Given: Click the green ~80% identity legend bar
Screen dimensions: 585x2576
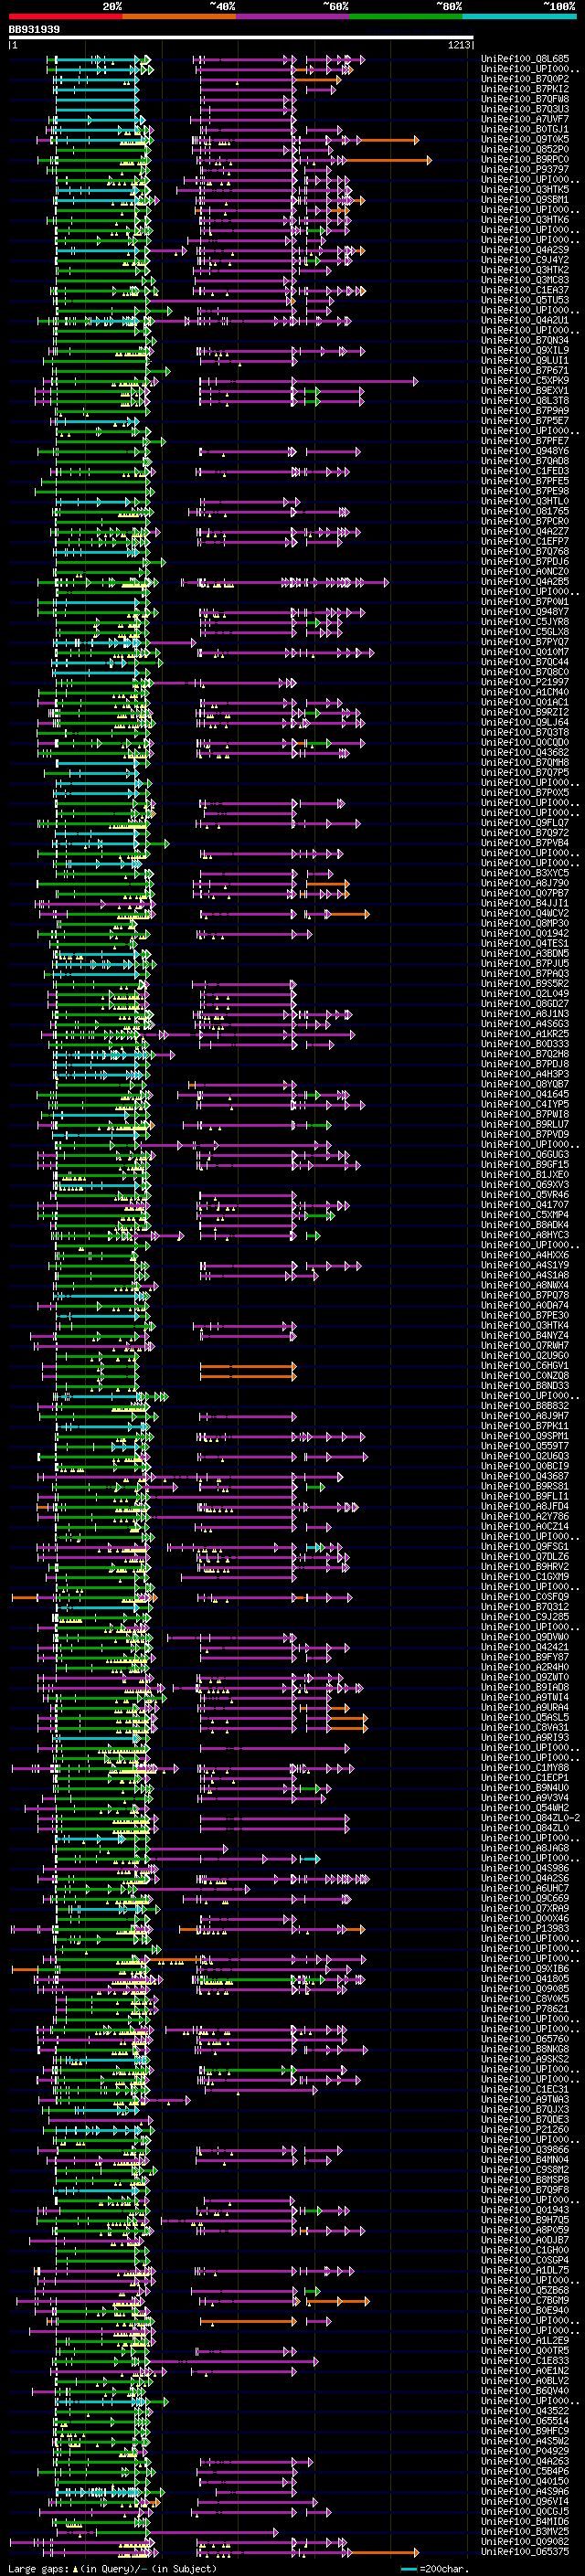Looking at the screenshot, I should pyautogui.click(x=406, y=16).
